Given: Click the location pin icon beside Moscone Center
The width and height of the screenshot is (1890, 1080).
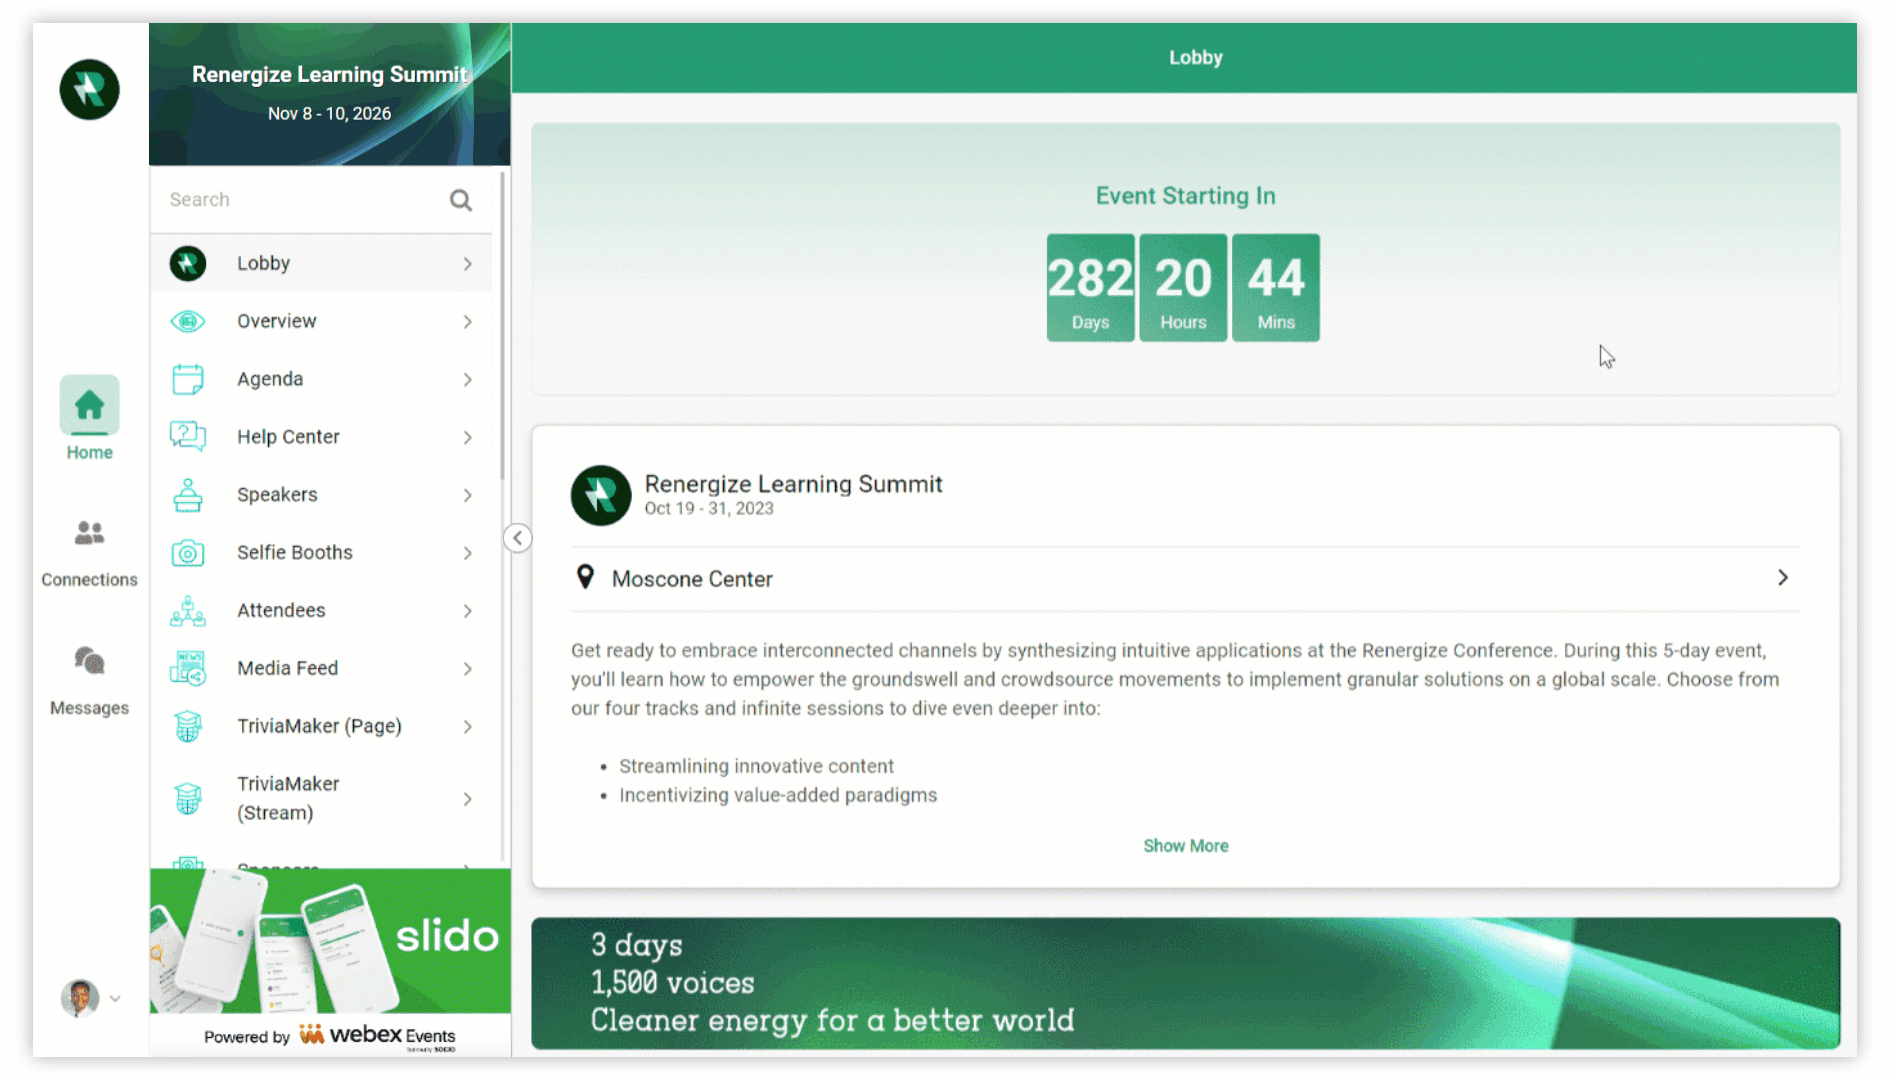Looking at the screenshot, I should [x=586, y=577].
